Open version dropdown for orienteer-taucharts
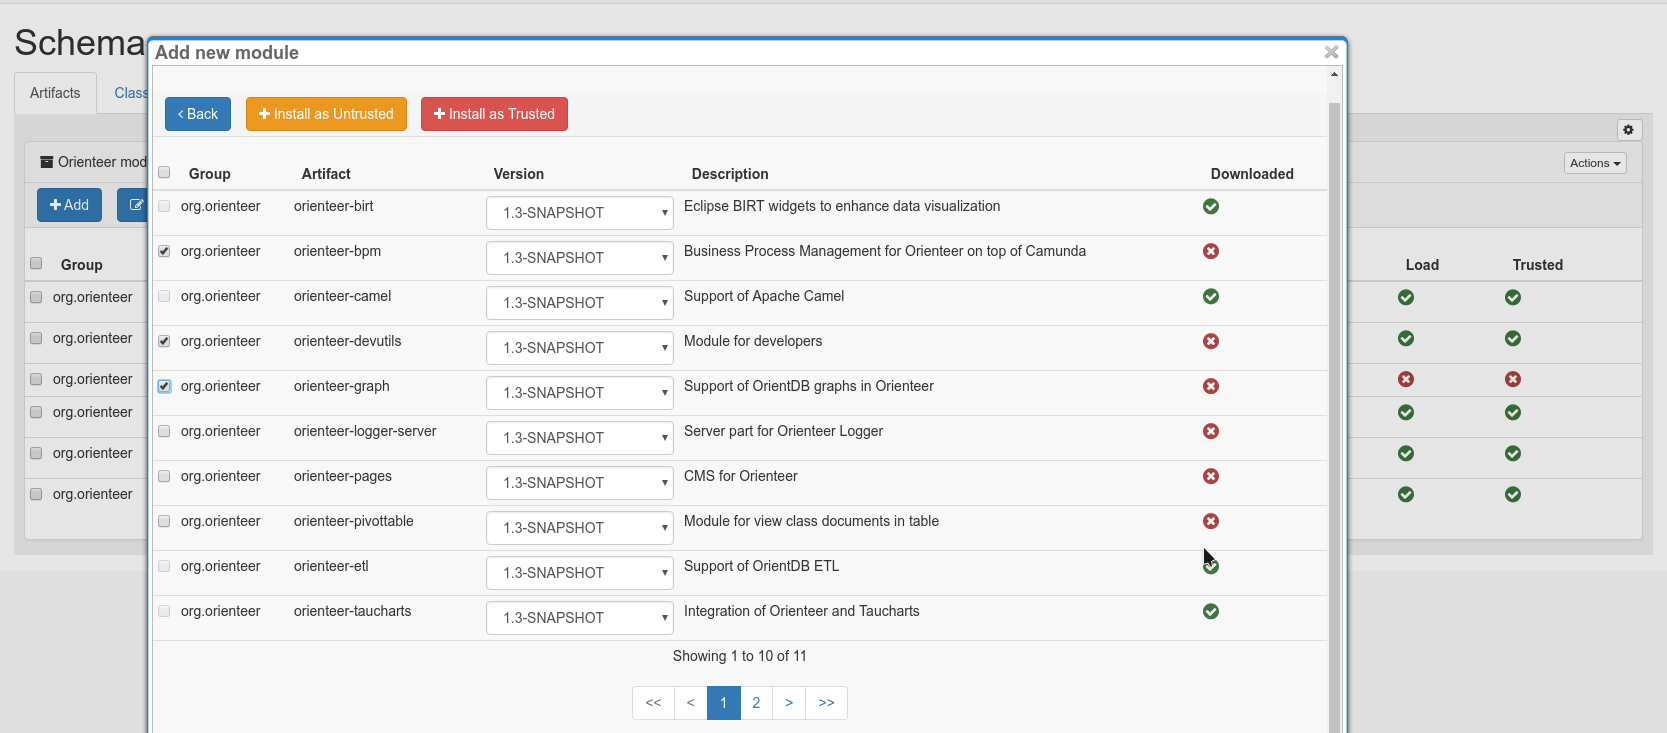Screen dimensions: 1667x733 point(580,618)
